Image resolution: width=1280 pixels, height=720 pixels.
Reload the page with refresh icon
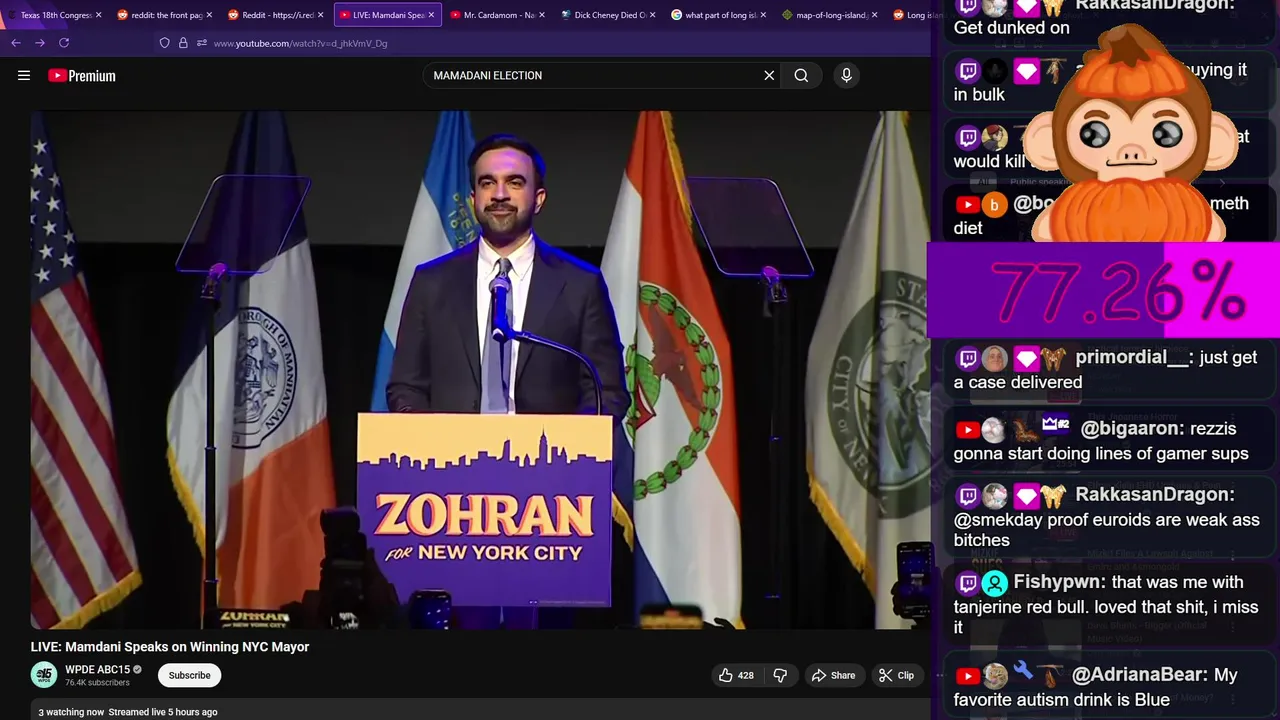coord(64,43)
